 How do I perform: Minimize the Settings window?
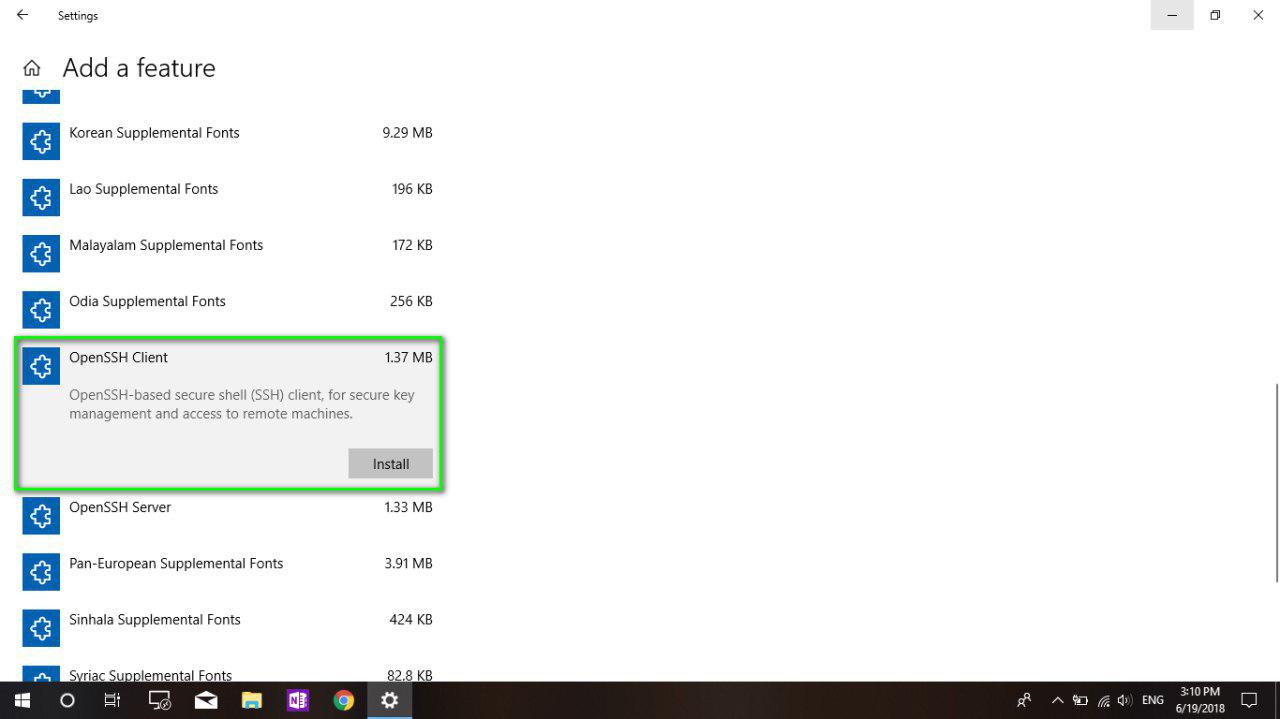(1172, 15)
